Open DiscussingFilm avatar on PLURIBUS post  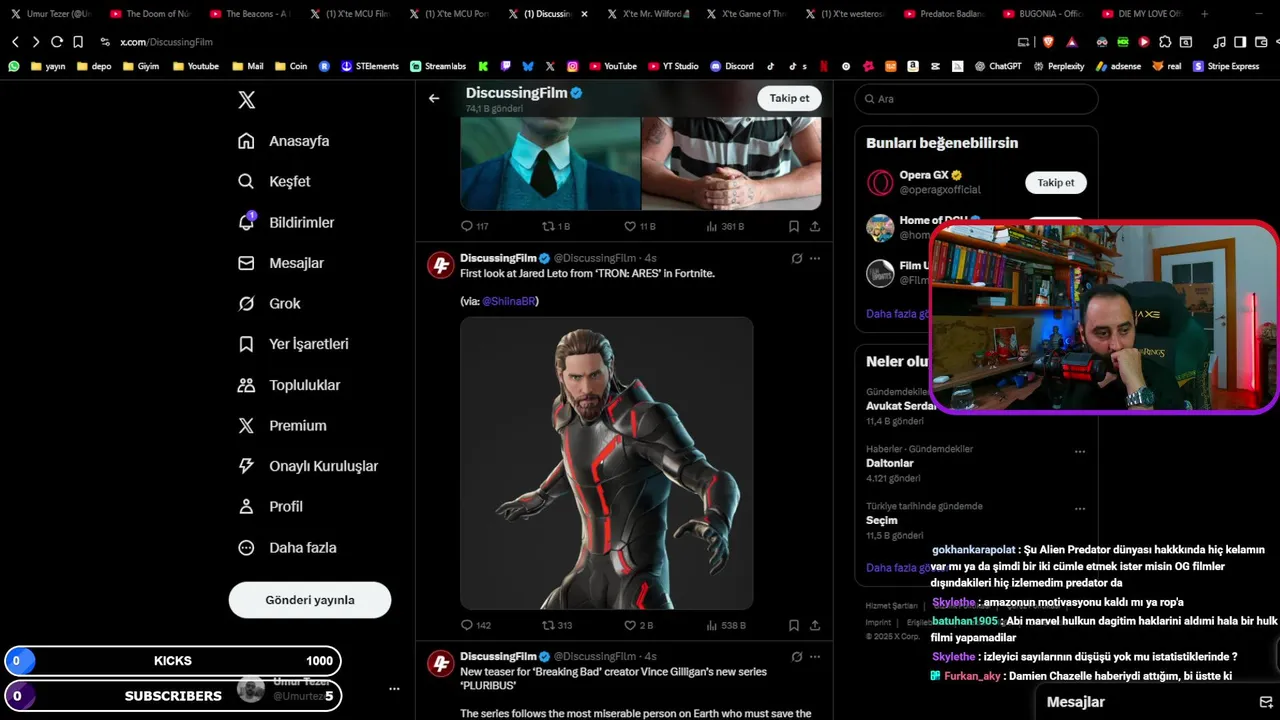441,664
